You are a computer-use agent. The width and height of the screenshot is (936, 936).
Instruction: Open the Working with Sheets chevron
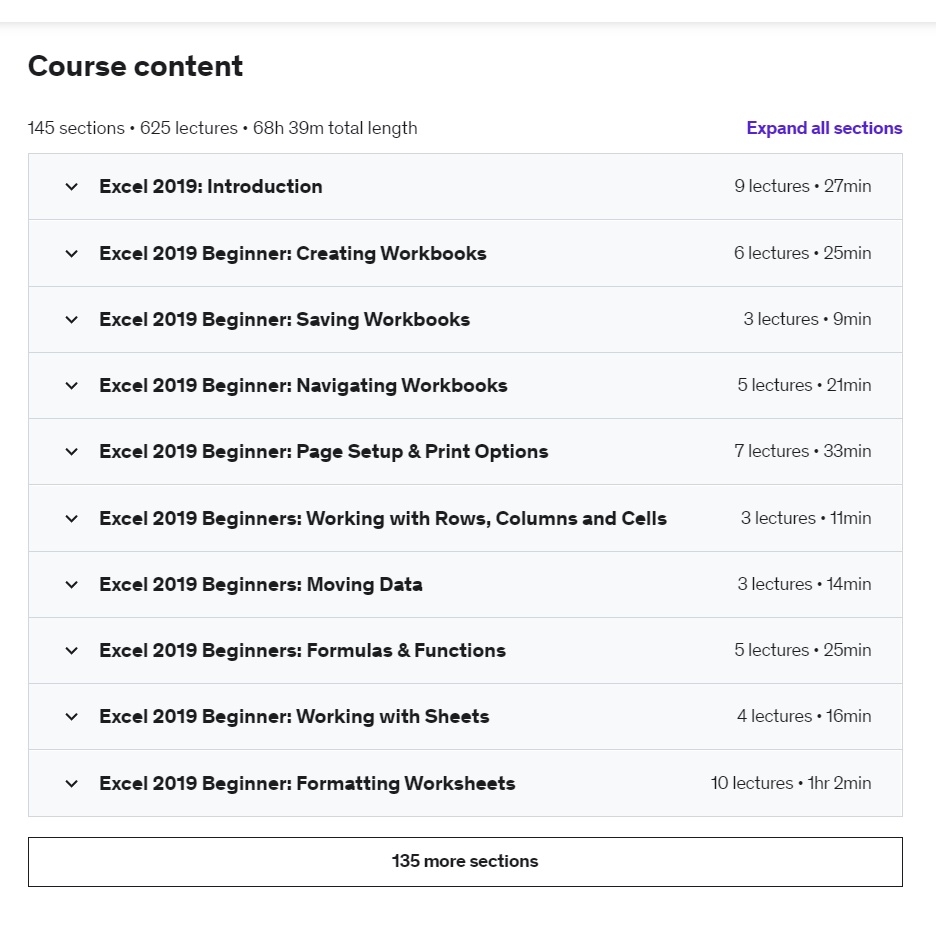tap(71, 717)
